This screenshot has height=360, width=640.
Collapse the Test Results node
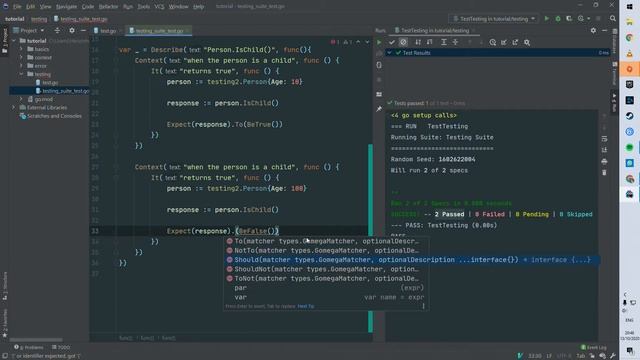click(x=389, y=53)
